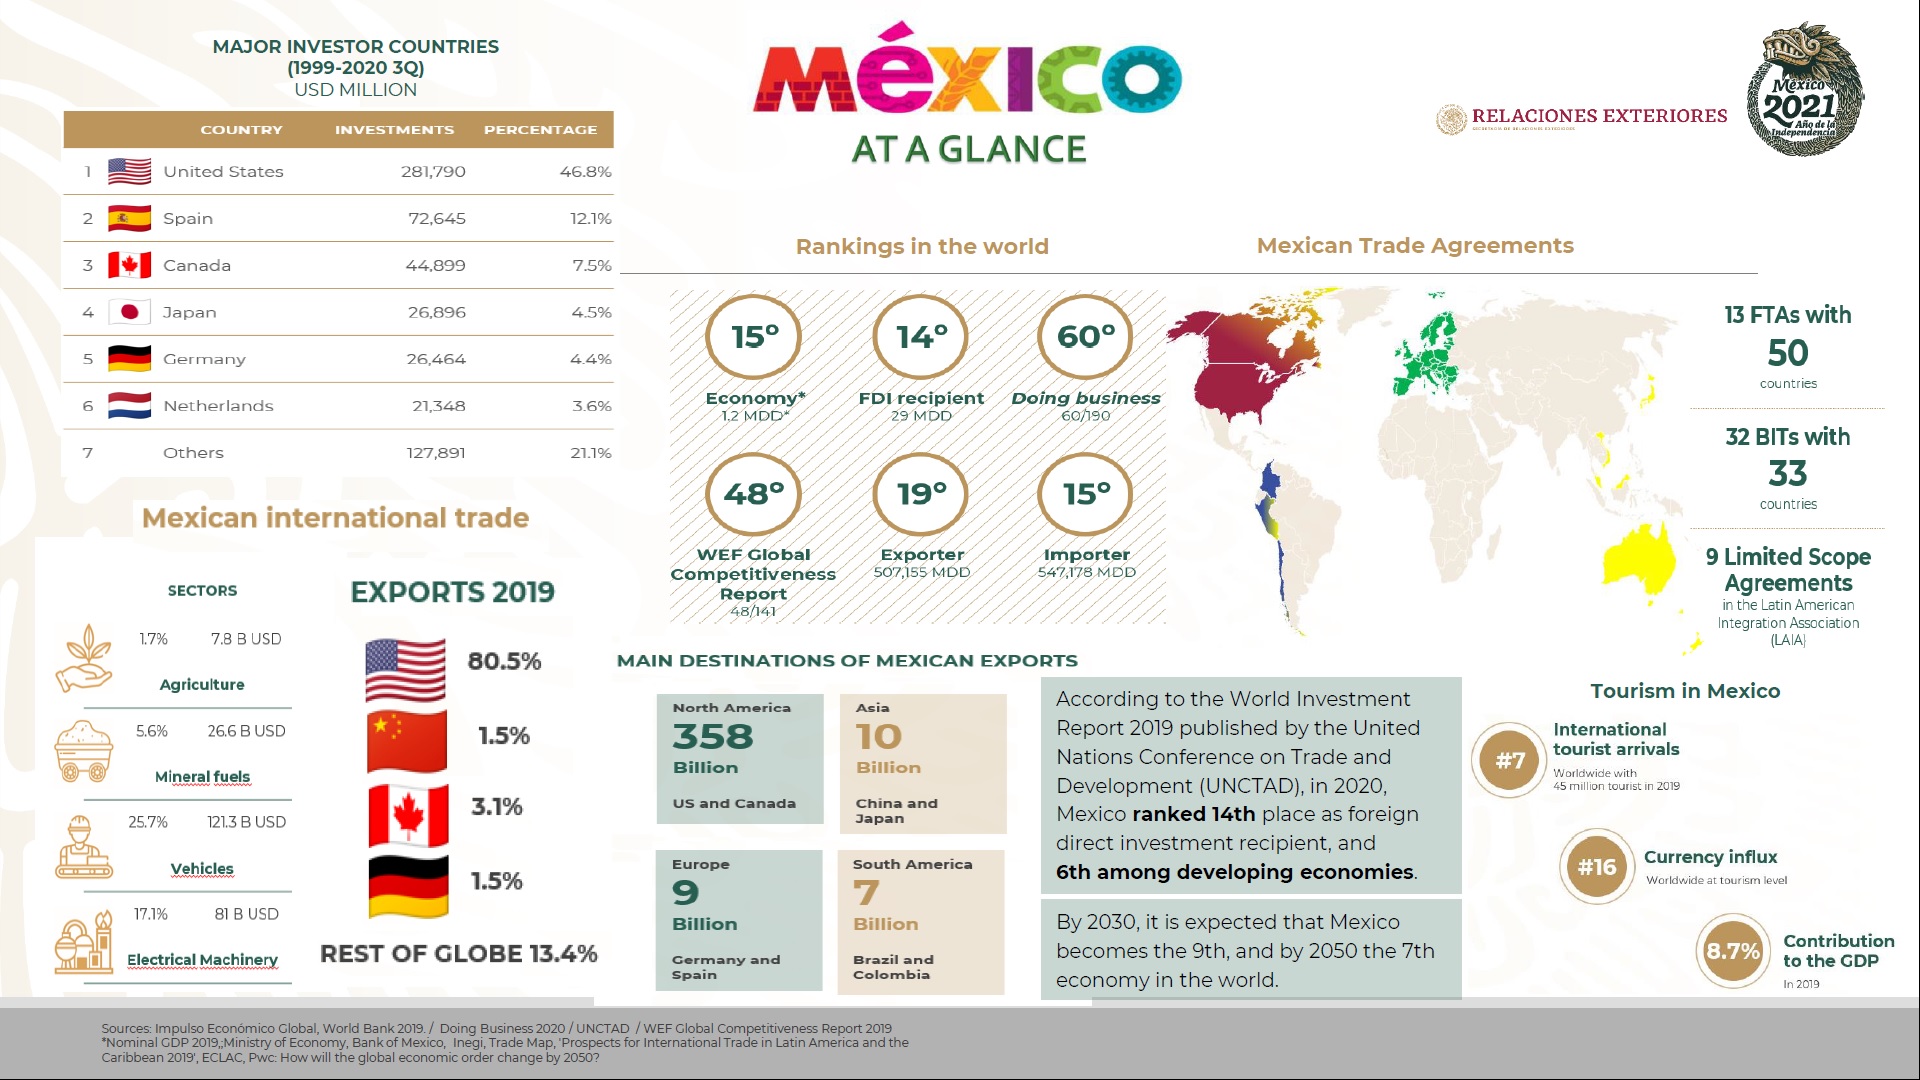Viewport: 1920px width, 1080px height.
Task: Click the 14° FDI recipient ranking circle
Action: tap(921, 337)
